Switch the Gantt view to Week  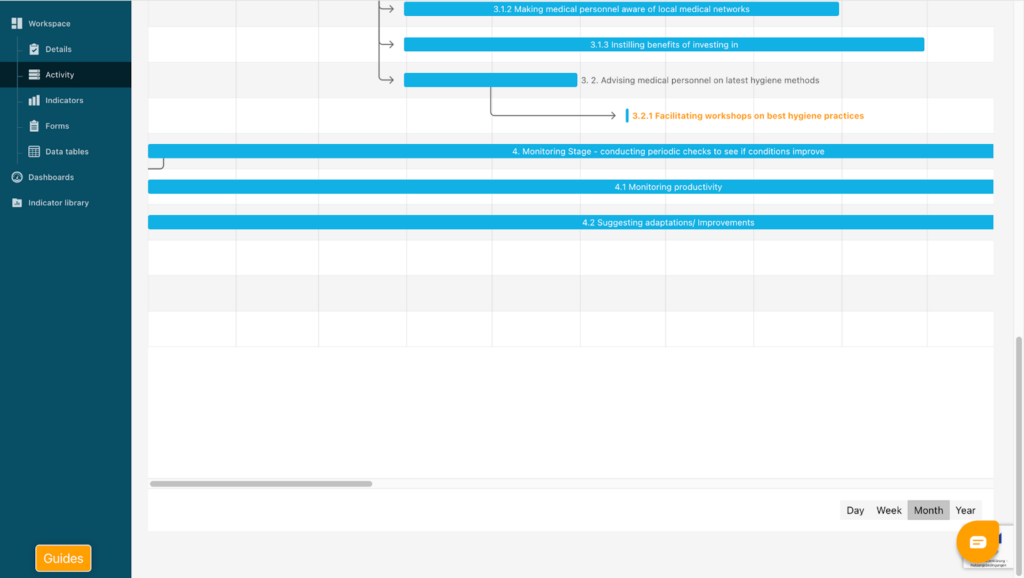point(889,510)
